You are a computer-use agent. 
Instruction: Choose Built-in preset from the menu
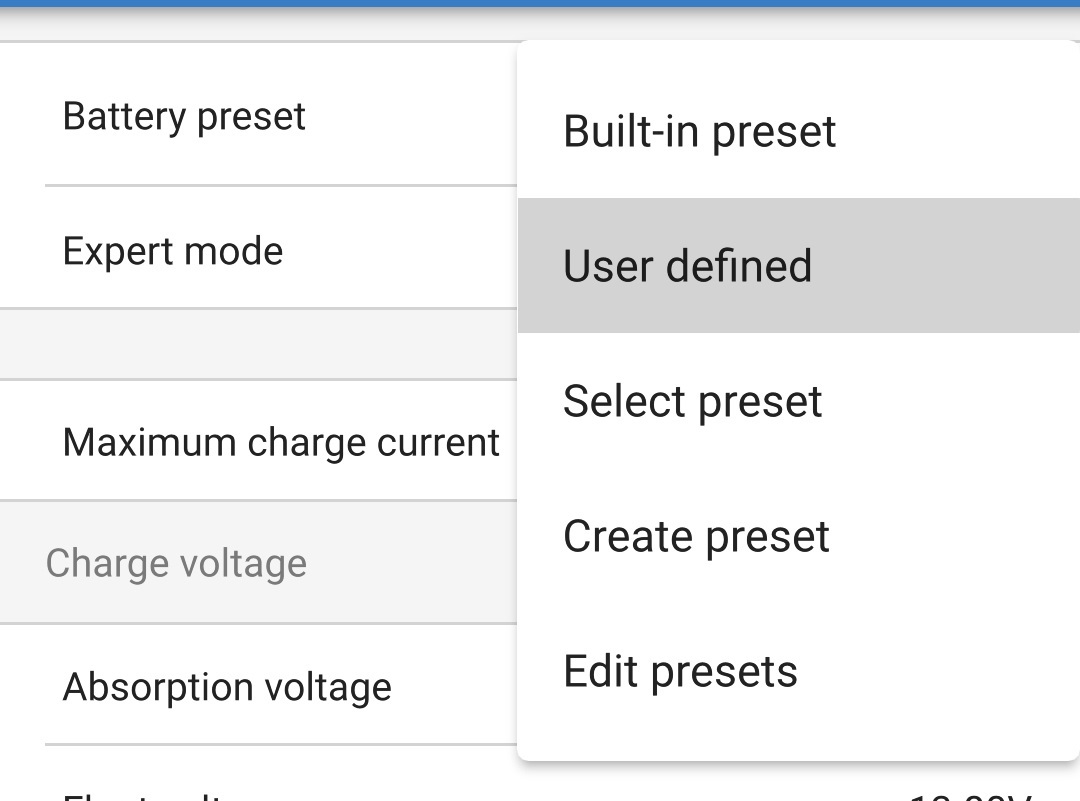(698, 131)
